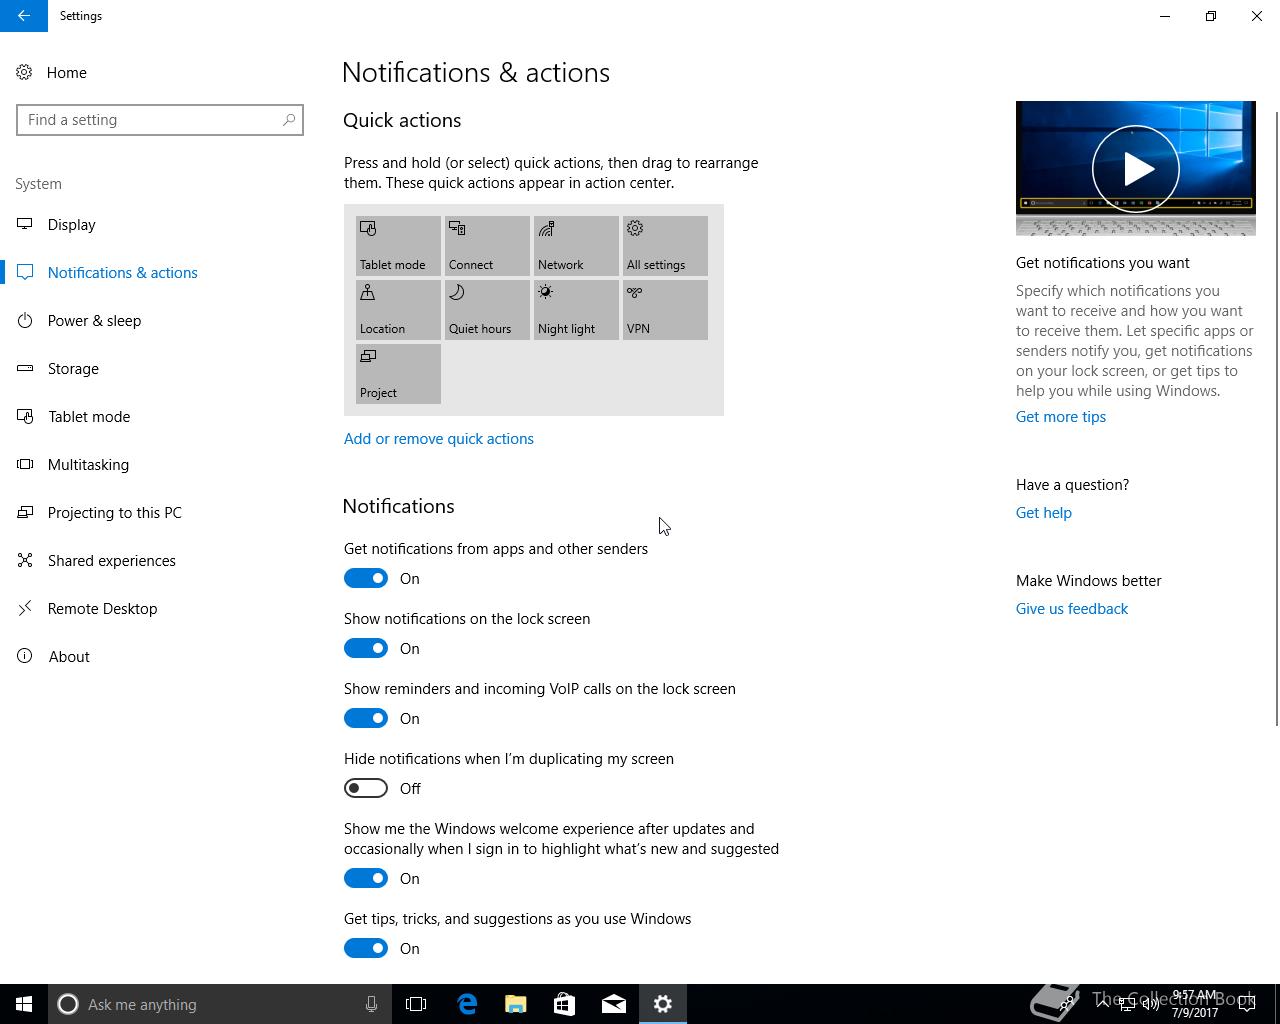Click the Cortana circle icon
The height and width of the screenshot is (1024, 1280).
click(68, 1004)
